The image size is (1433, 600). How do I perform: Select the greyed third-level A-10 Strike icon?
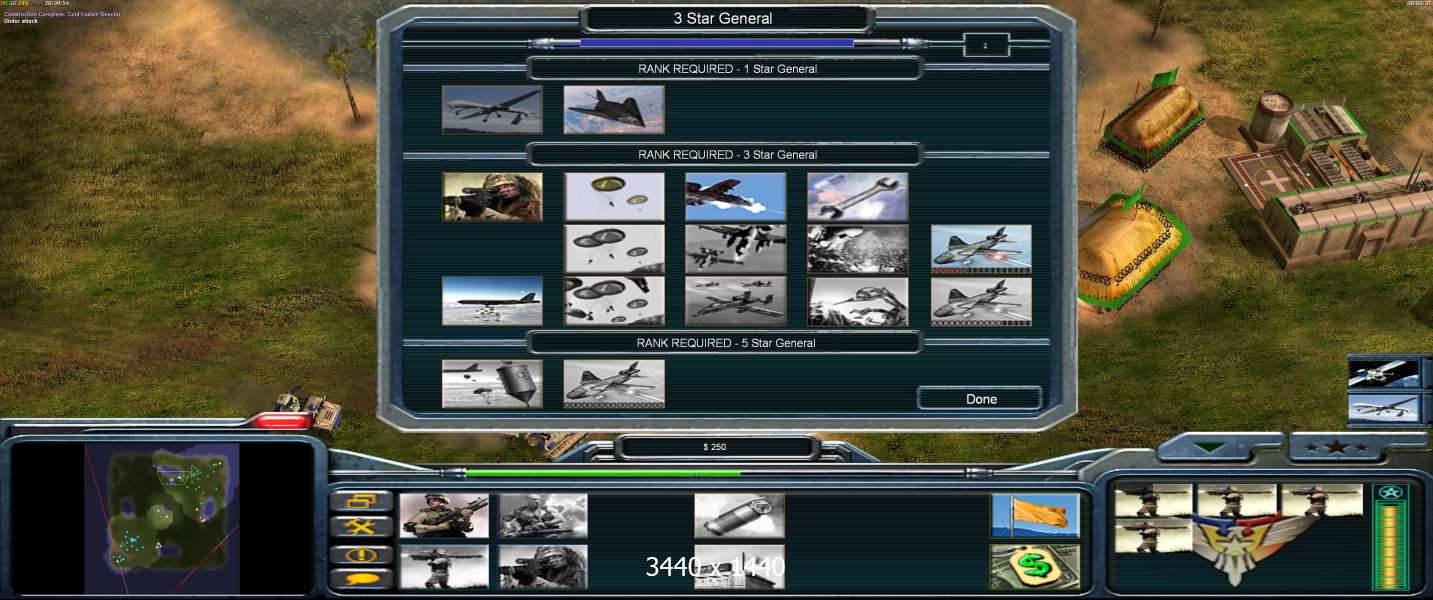coord(736,301)
